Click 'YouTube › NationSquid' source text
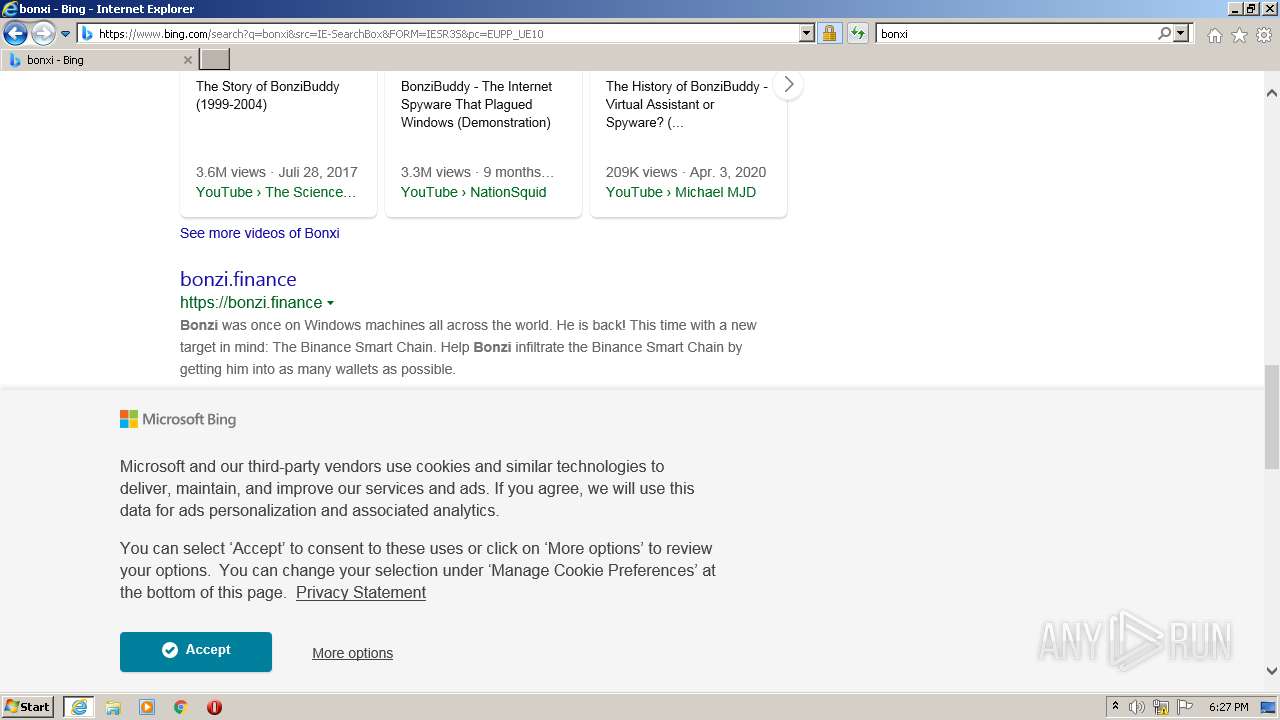Viewport: 1280px width, 720px height. (x=473, y=192)
